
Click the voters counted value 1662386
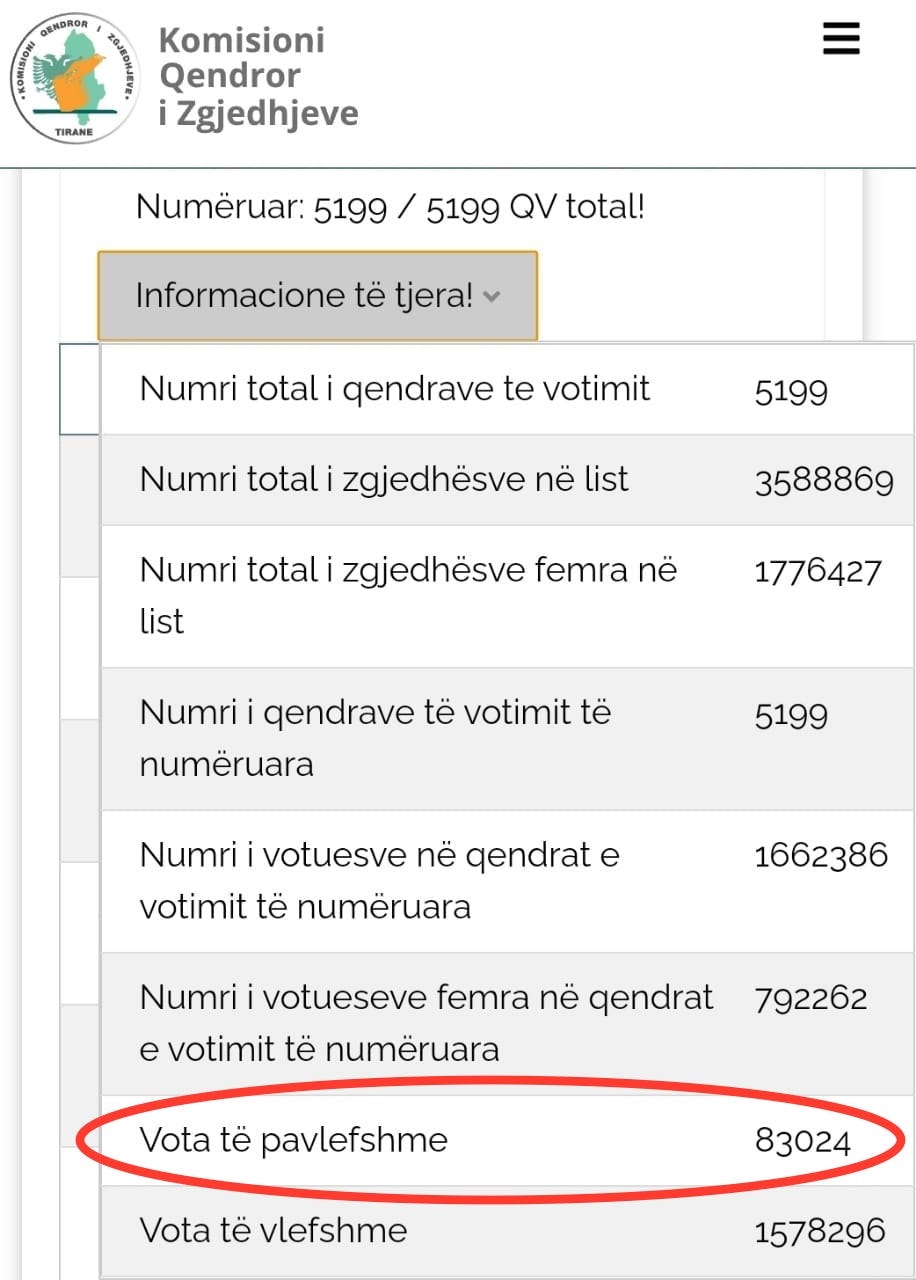click(821, 855)
